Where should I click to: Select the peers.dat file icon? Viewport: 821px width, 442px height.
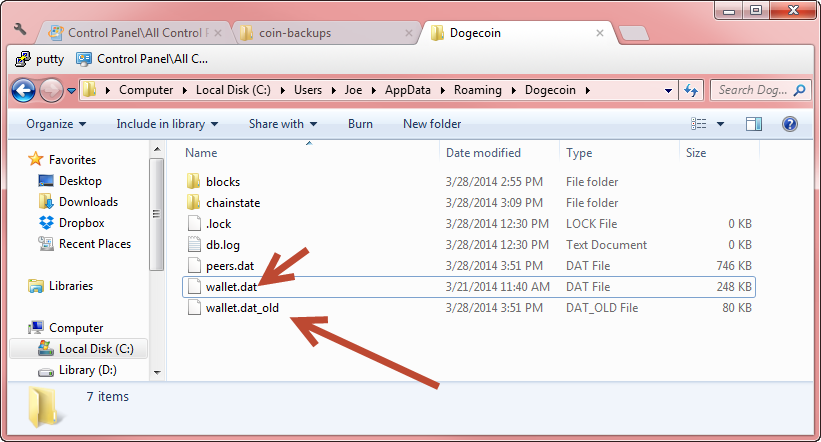coord(194,266)
